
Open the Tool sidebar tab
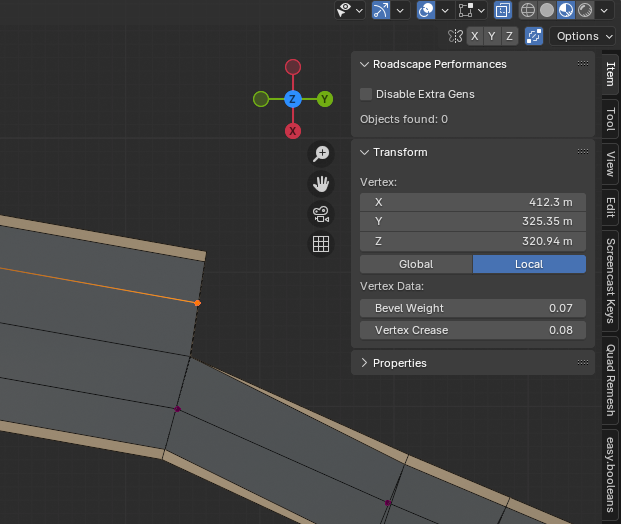tap(610, 120)
